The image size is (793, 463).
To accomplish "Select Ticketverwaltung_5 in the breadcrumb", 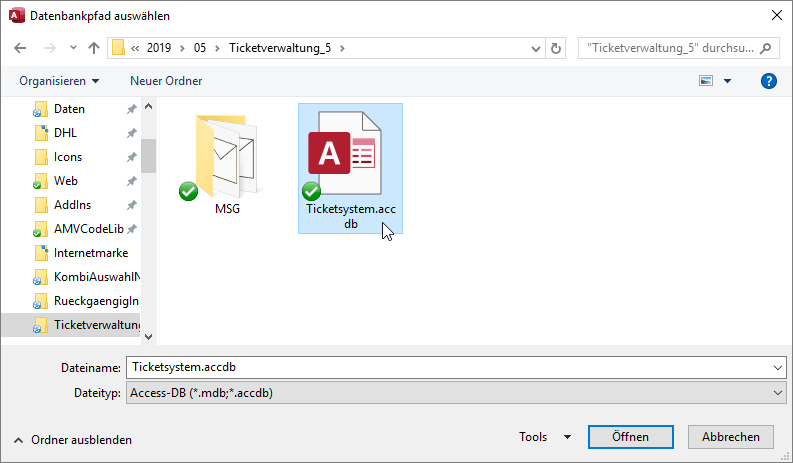I will [x=280, y=48].
